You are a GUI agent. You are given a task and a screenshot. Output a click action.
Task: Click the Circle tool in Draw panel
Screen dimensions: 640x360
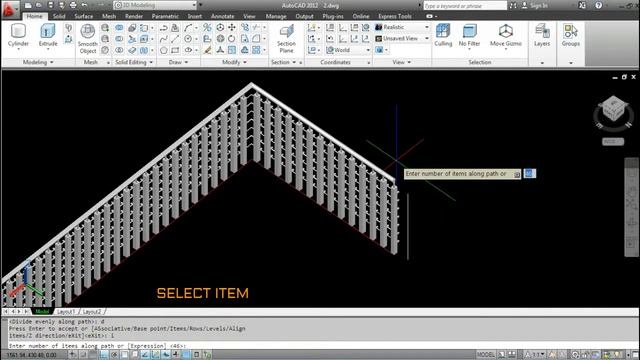[188, 39]
